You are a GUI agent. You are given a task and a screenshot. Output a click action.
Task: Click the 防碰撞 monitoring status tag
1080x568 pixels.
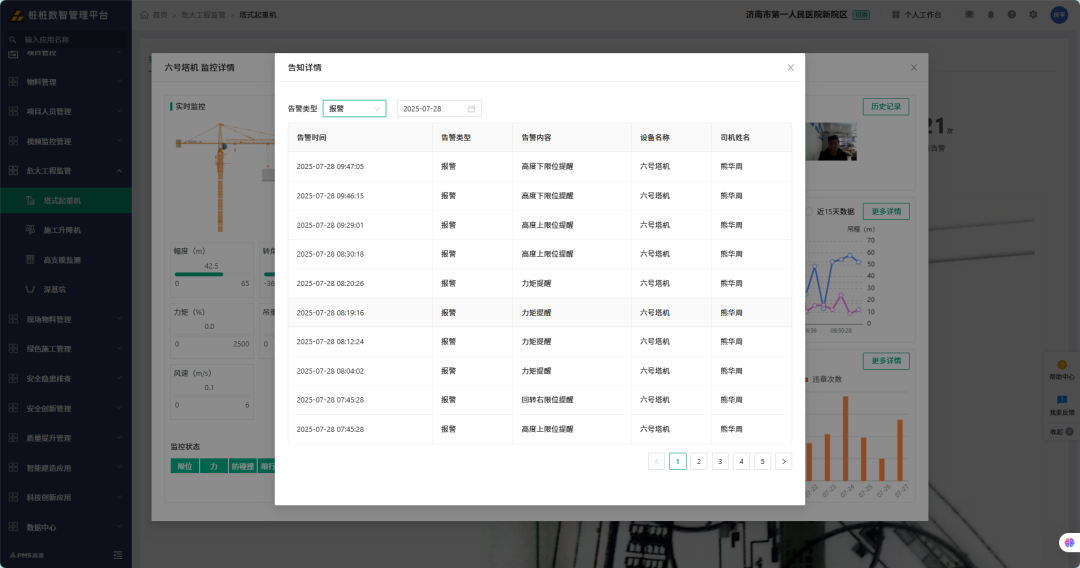[242, 466]
